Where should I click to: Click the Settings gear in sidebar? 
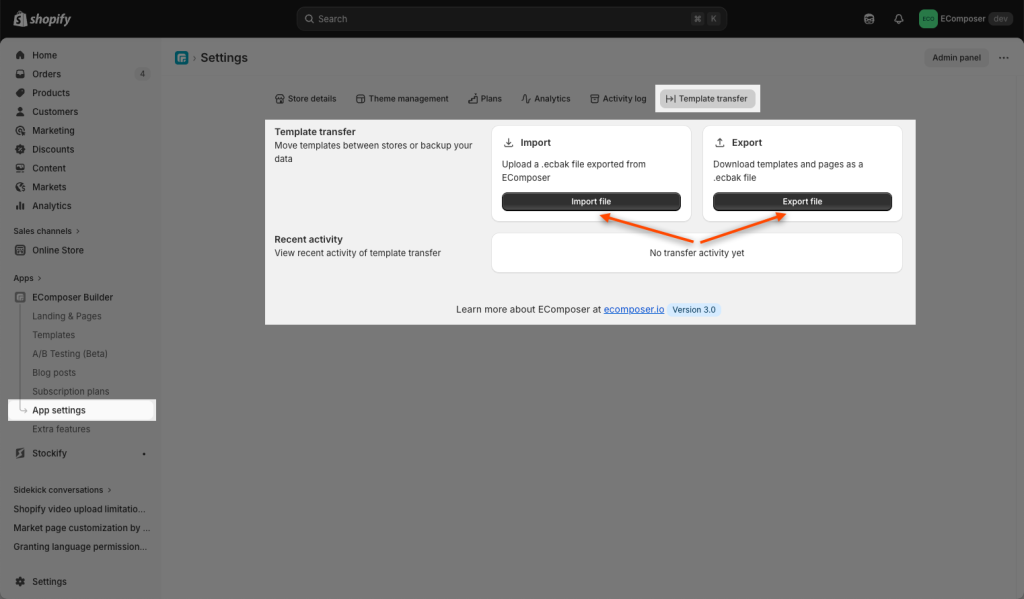click(20, 582)
